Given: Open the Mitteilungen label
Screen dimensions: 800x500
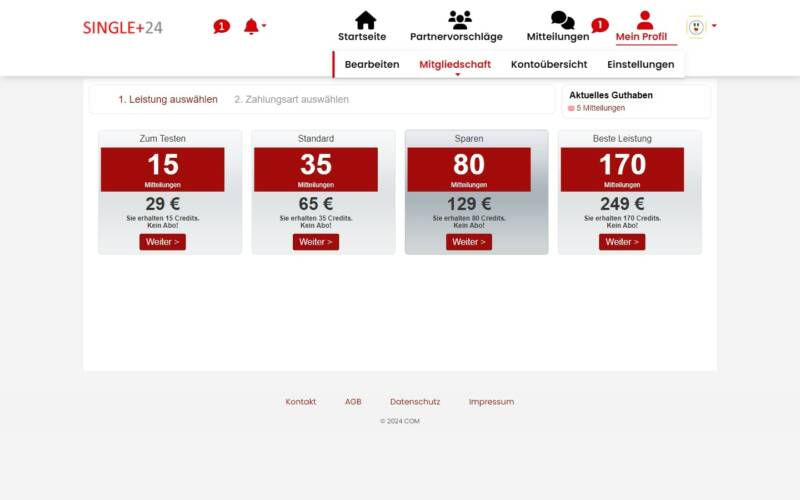Looking at the screenshot, I should [x=558, y=37].
